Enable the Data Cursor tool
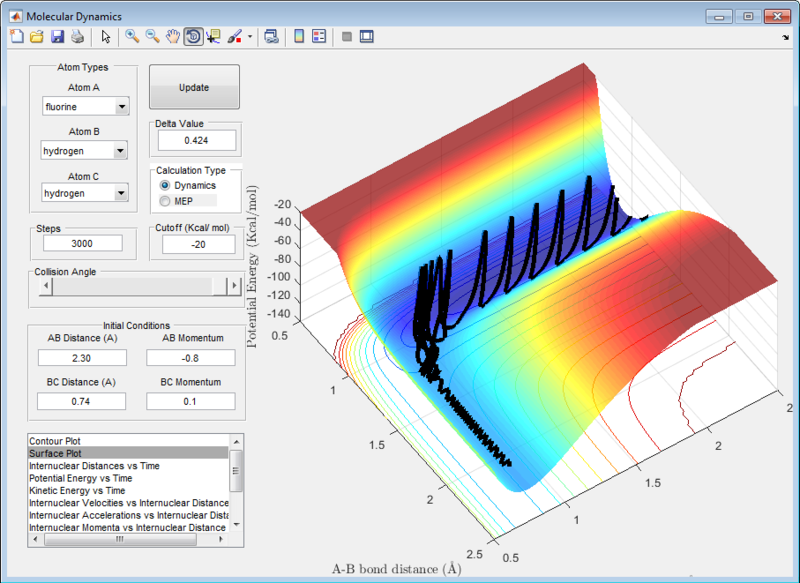 click(213, 37)
